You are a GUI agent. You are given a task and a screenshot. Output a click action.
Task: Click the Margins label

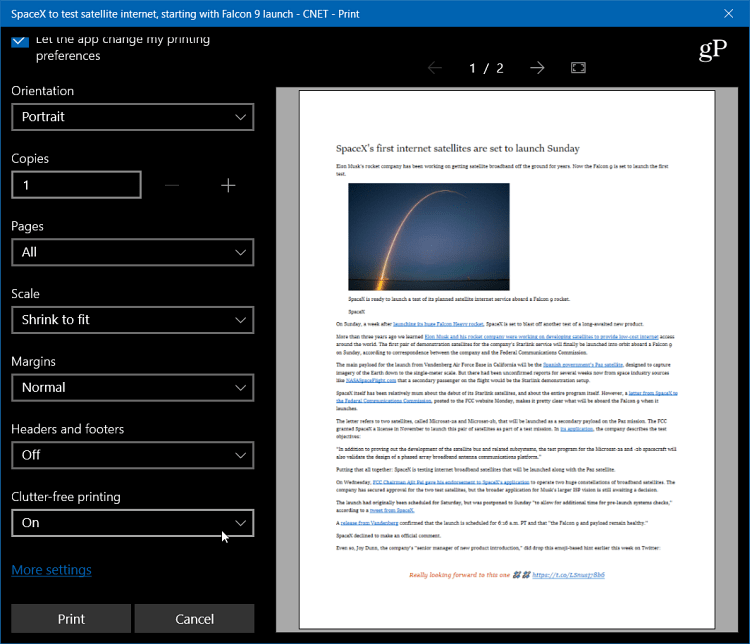(33, 362)
